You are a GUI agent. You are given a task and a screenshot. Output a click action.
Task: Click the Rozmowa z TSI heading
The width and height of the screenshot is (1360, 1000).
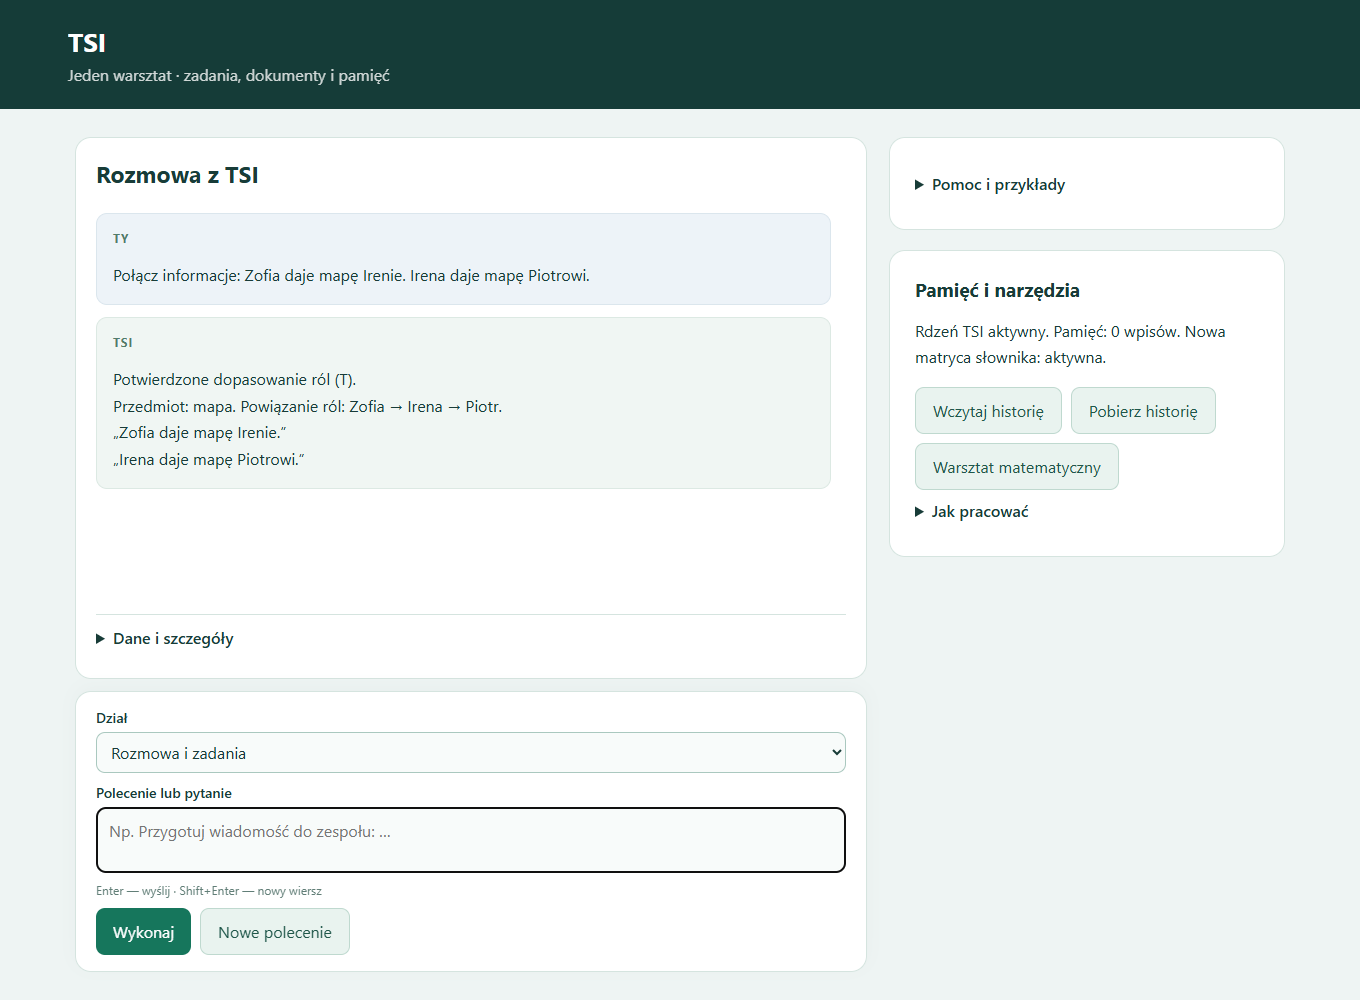pos(177,175)
